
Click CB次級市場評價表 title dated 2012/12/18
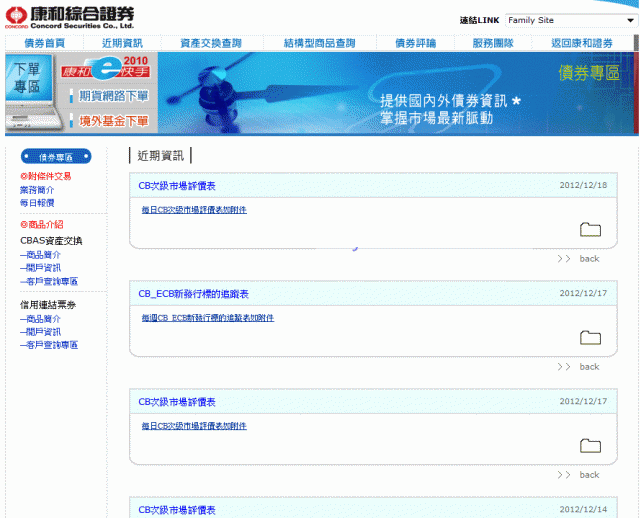pos(177,186)
